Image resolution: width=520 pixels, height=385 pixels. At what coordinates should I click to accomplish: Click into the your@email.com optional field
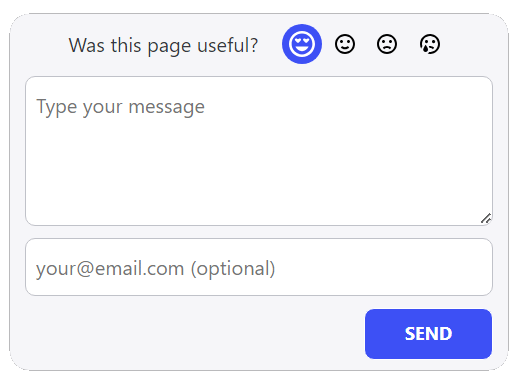[259, 267]
